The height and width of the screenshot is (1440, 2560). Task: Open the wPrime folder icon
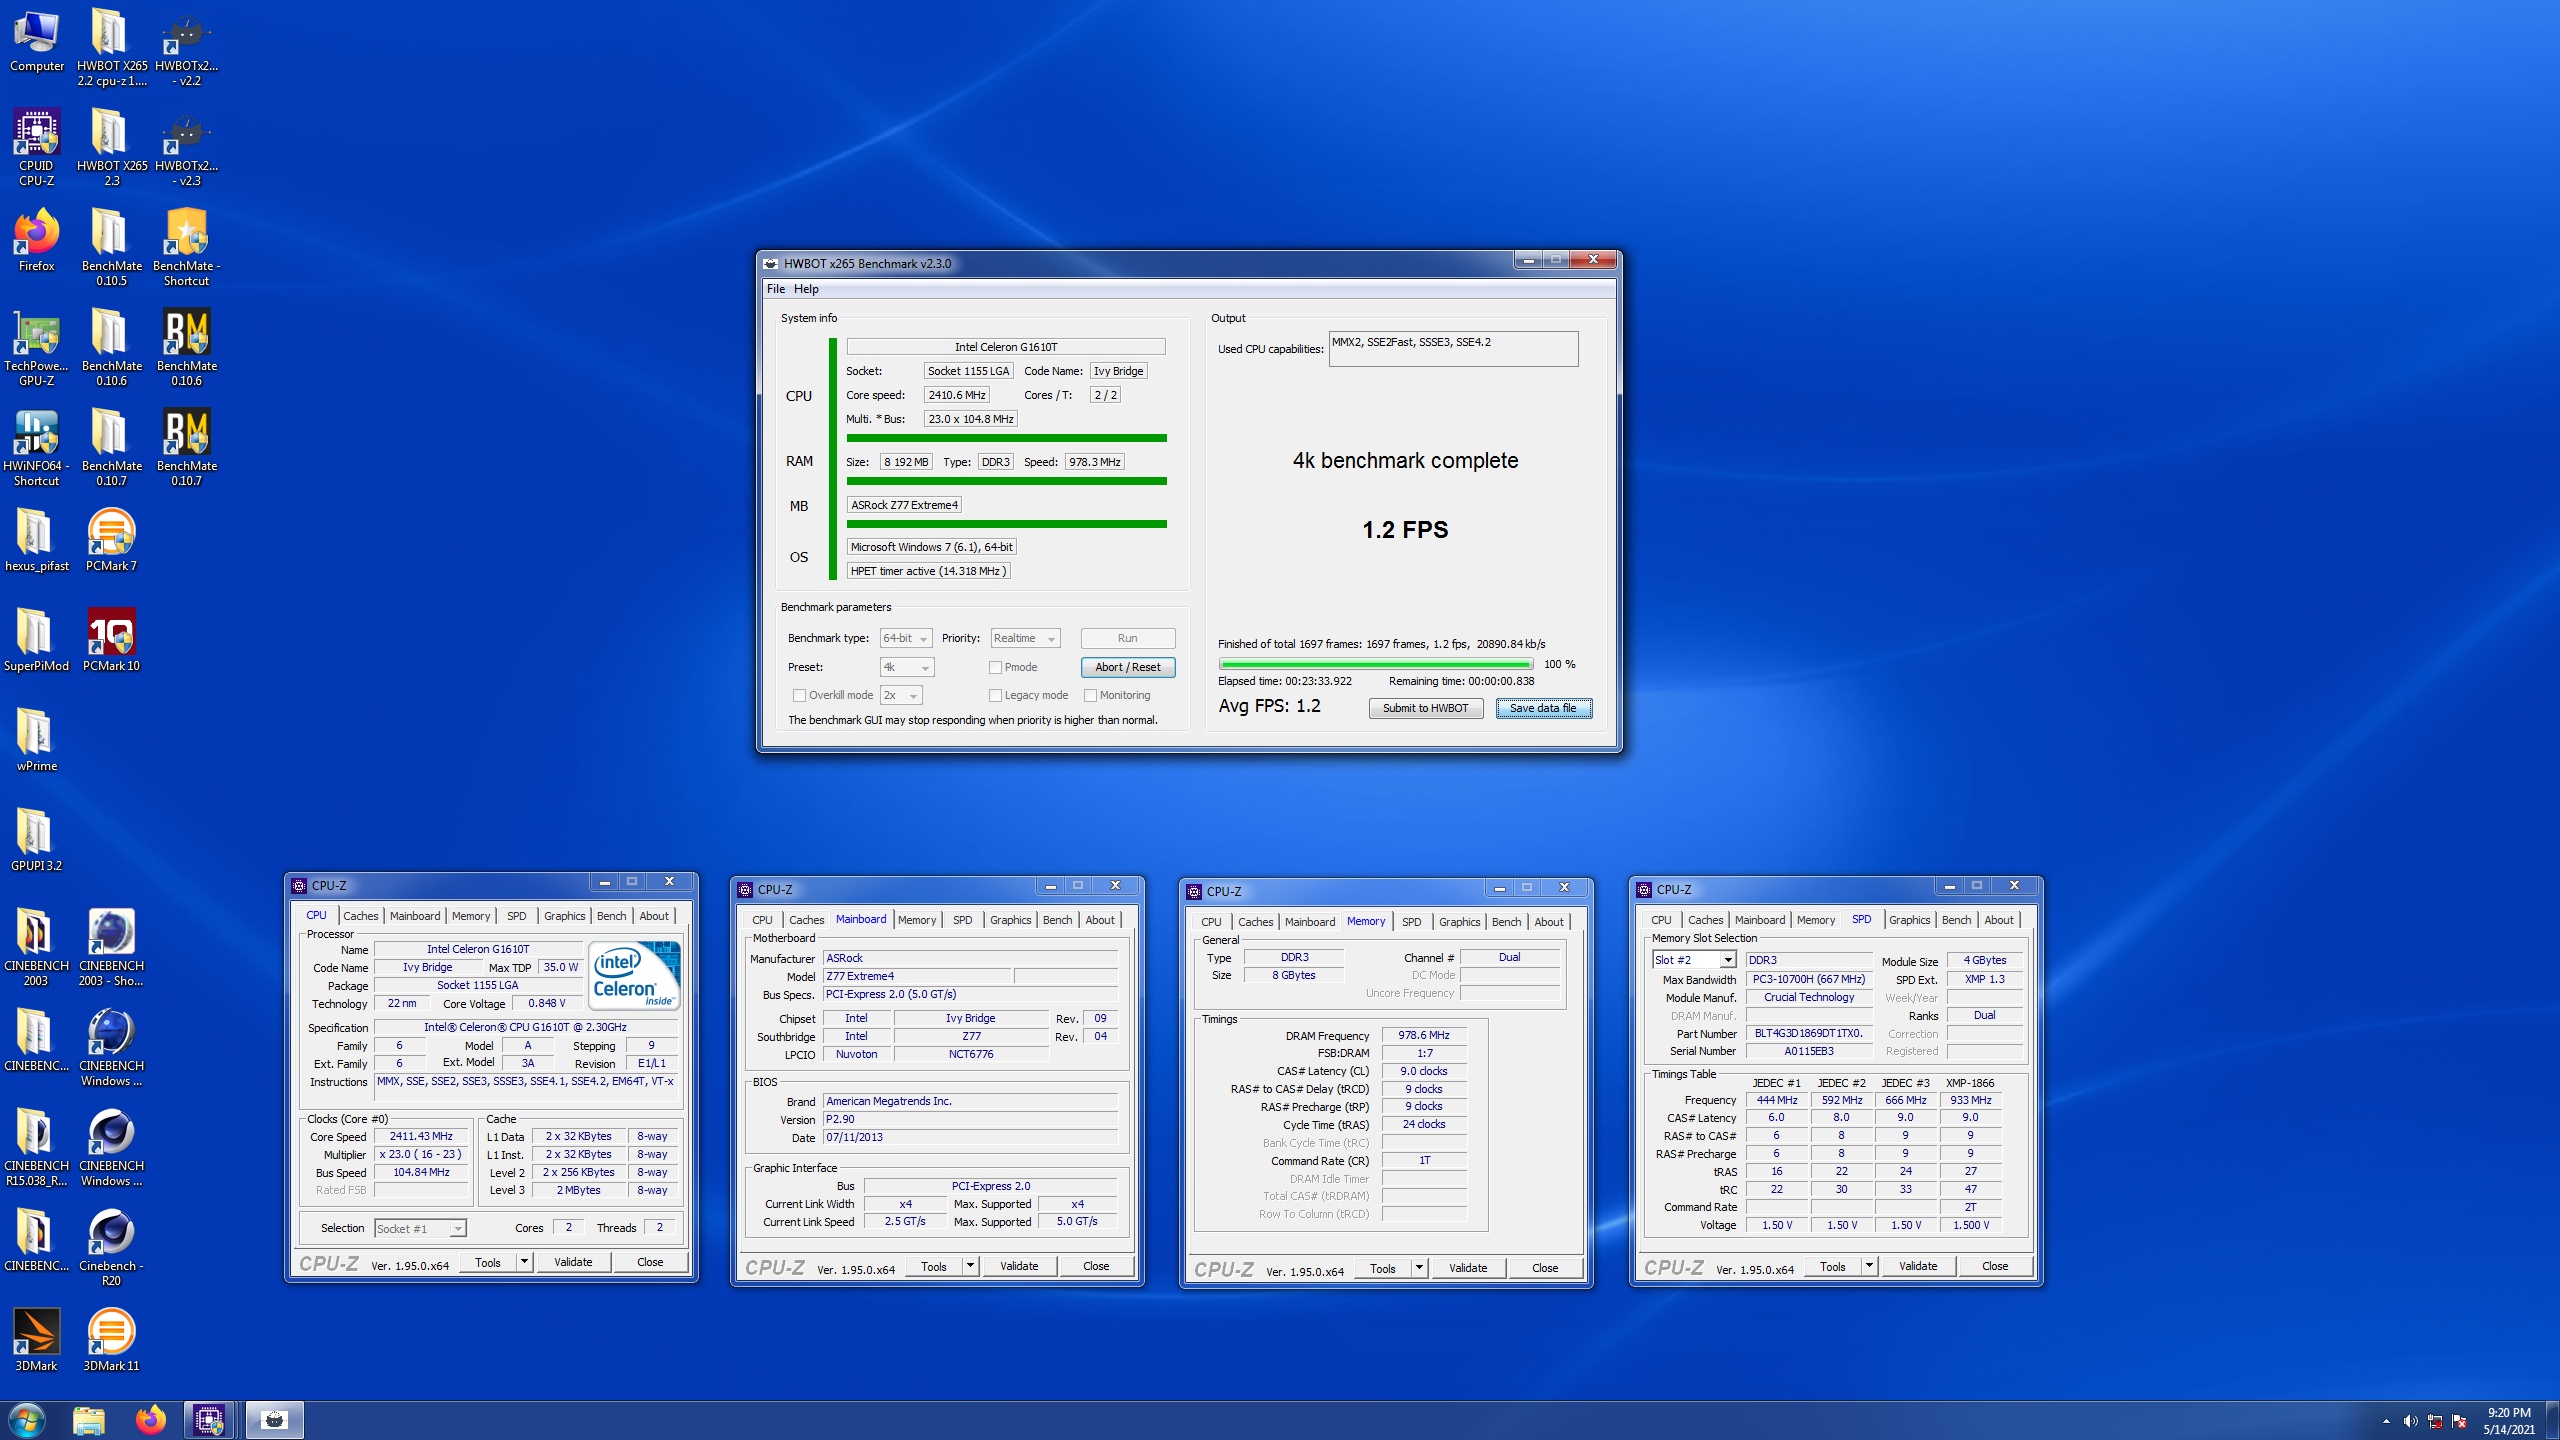click(x=37, y=740)
